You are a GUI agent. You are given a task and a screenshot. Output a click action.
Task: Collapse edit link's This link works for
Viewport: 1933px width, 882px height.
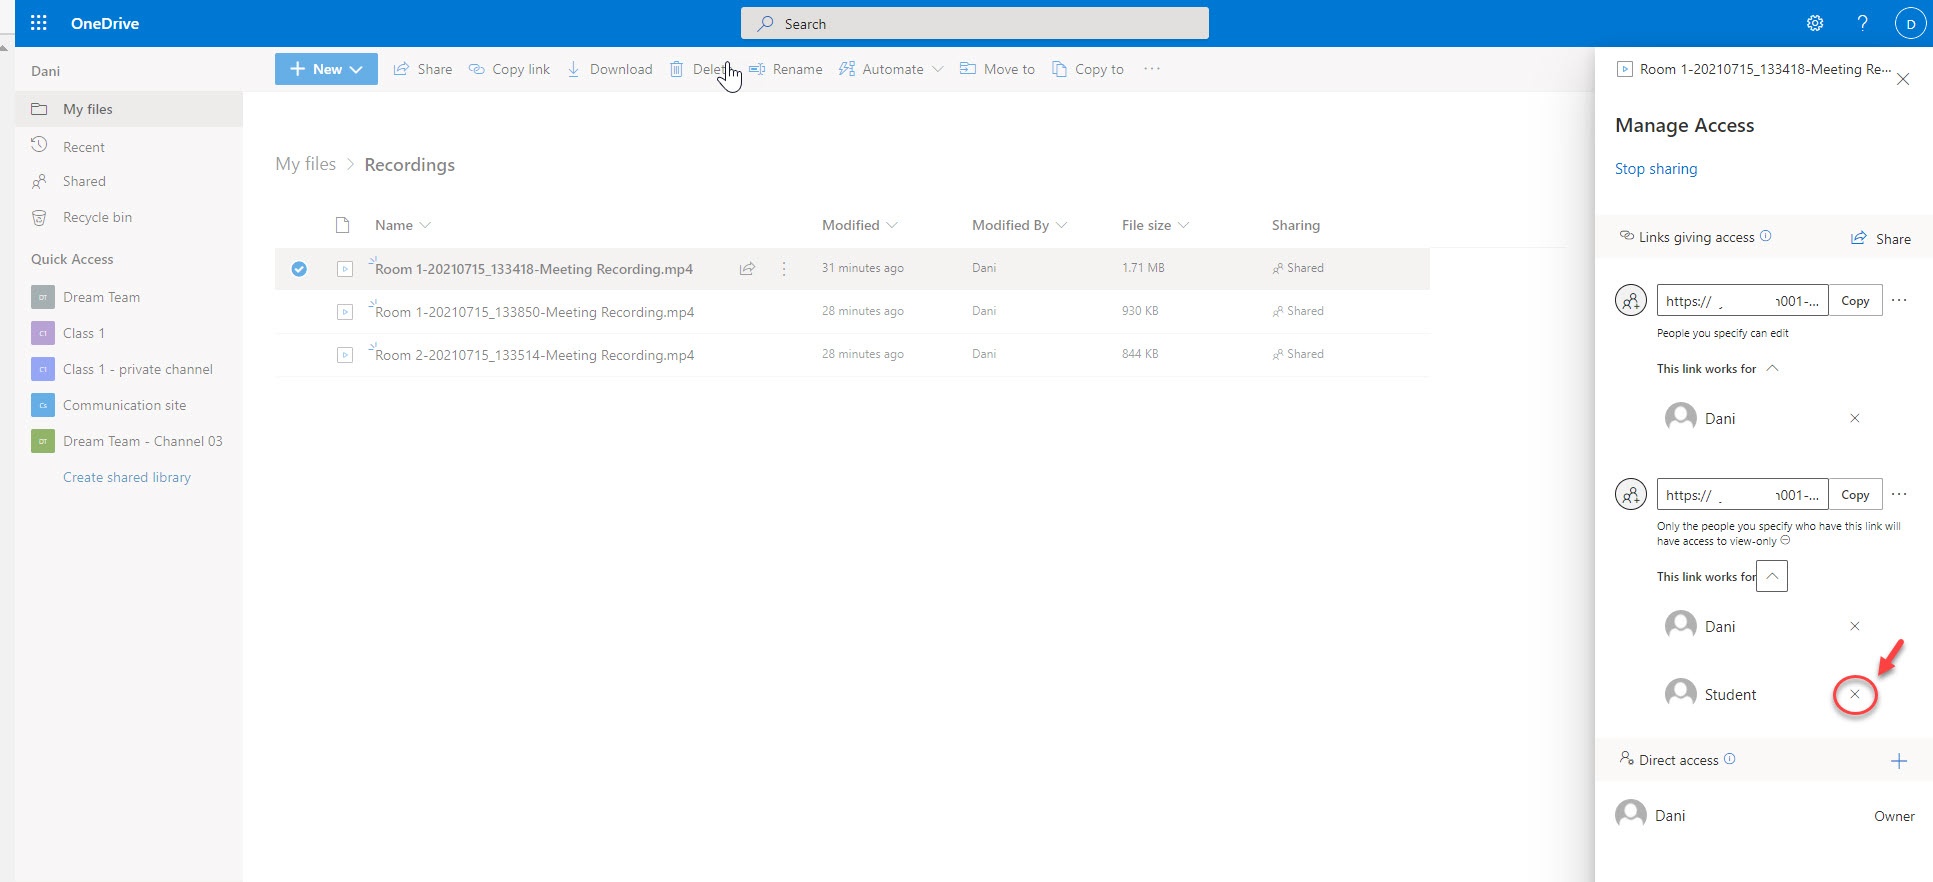click(1772, 368)
